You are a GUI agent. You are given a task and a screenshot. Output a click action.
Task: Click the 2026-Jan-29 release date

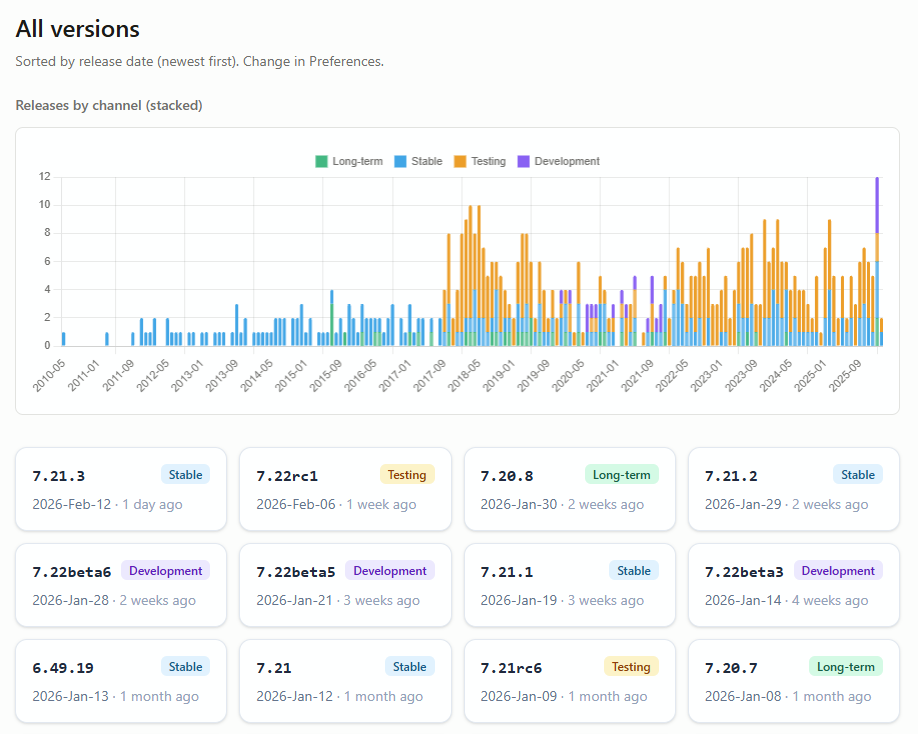point(743,505)
